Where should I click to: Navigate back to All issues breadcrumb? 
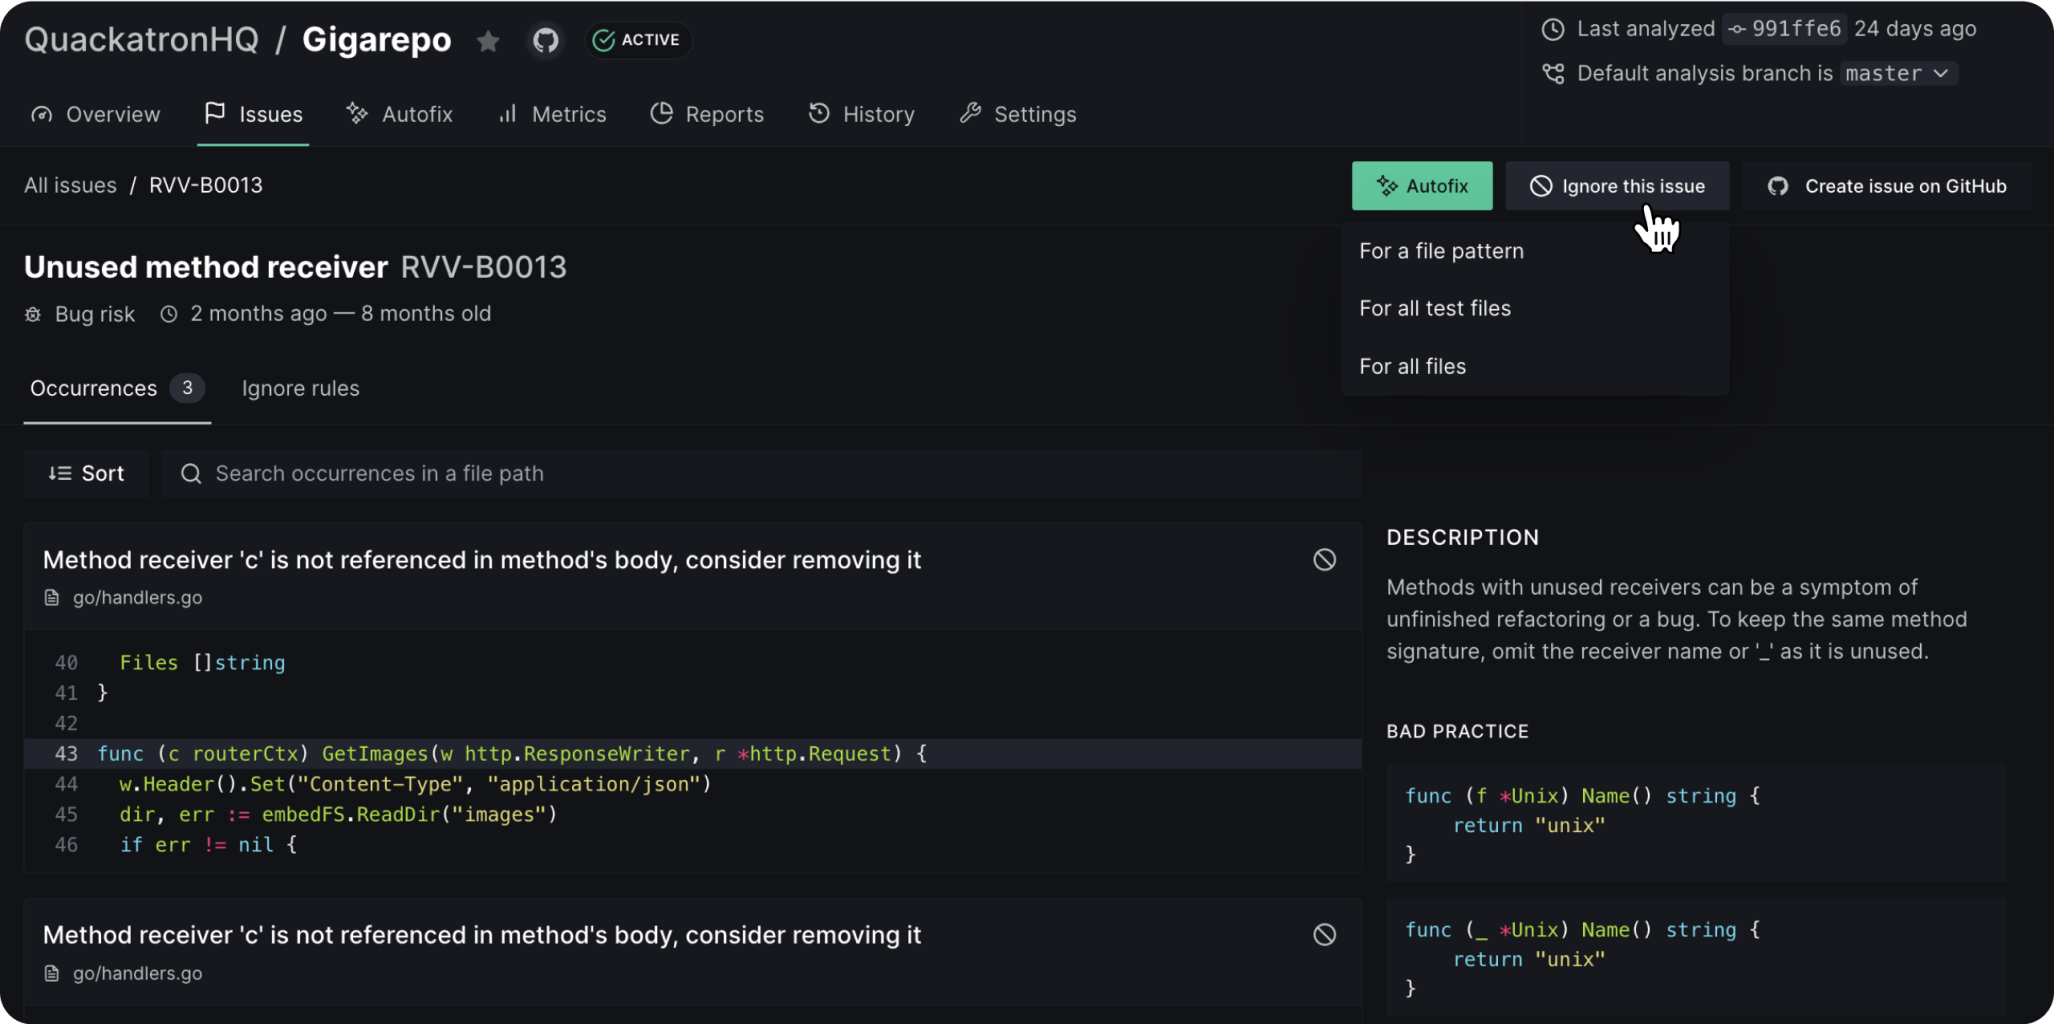point(70,186)
